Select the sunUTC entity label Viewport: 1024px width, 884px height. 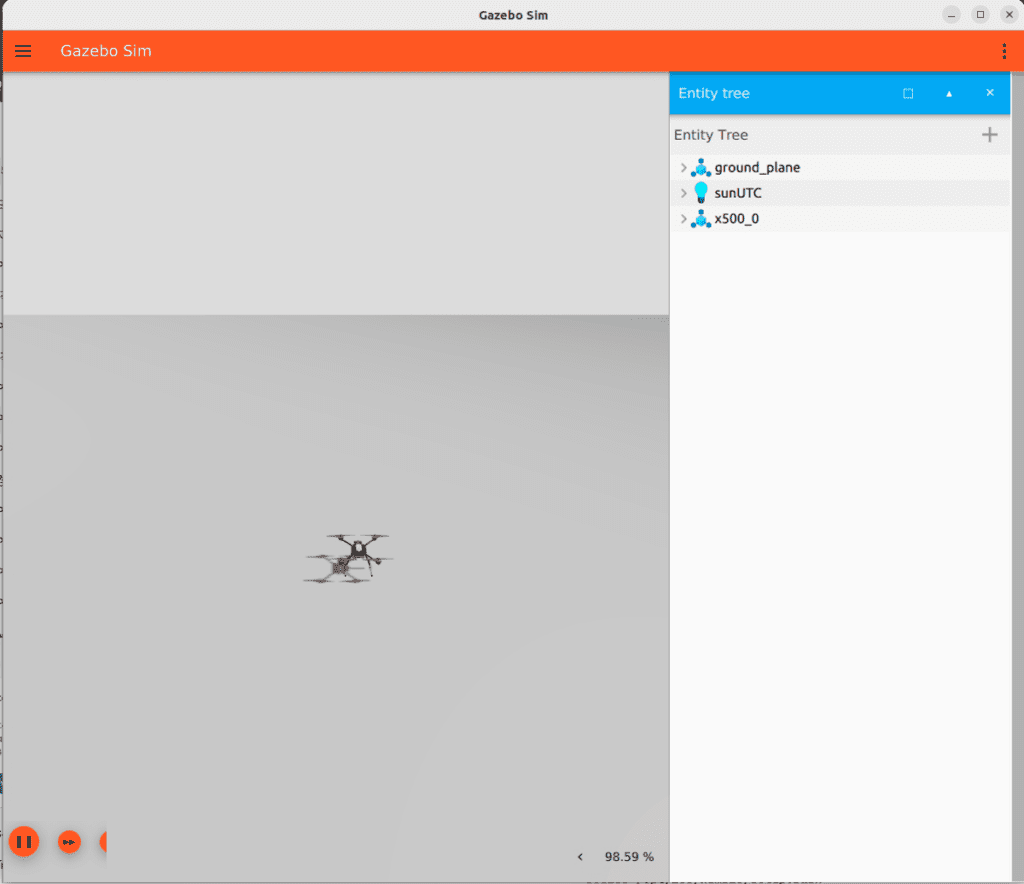click(x=738, y=193)
